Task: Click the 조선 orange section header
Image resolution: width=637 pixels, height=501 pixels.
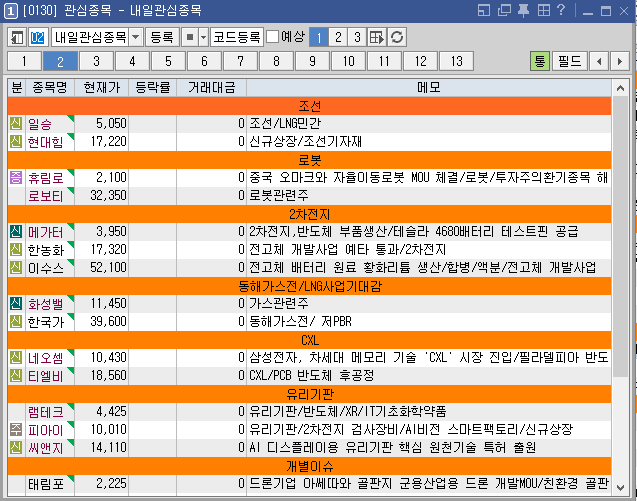Action: tap(310, 106)
